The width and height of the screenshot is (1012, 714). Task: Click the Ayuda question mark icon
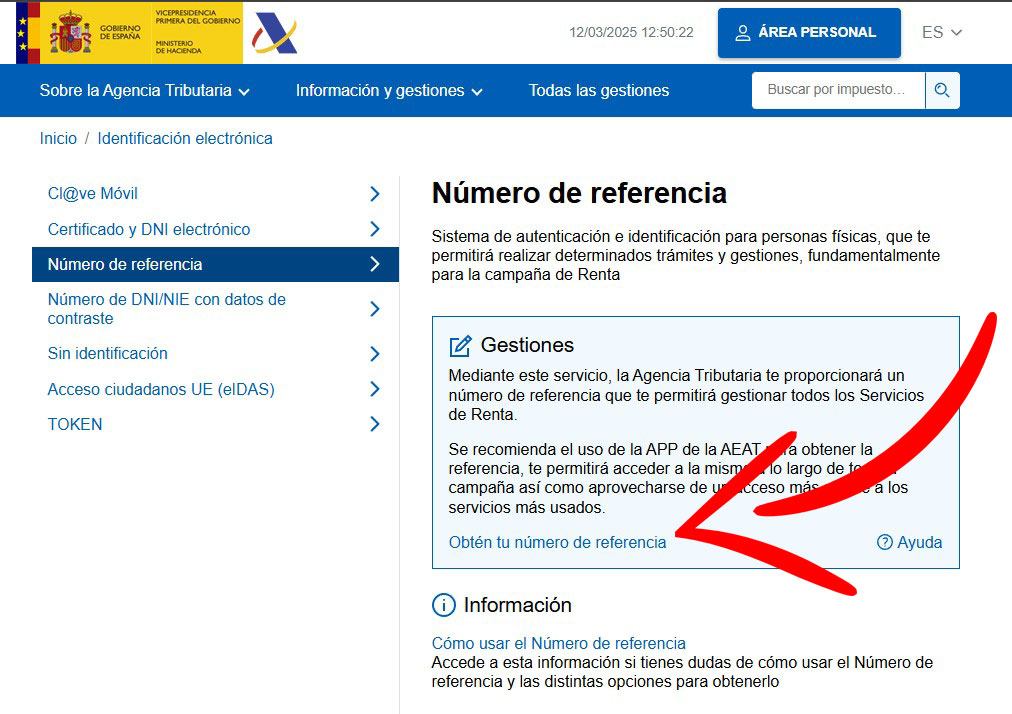[x=884, y=542]
